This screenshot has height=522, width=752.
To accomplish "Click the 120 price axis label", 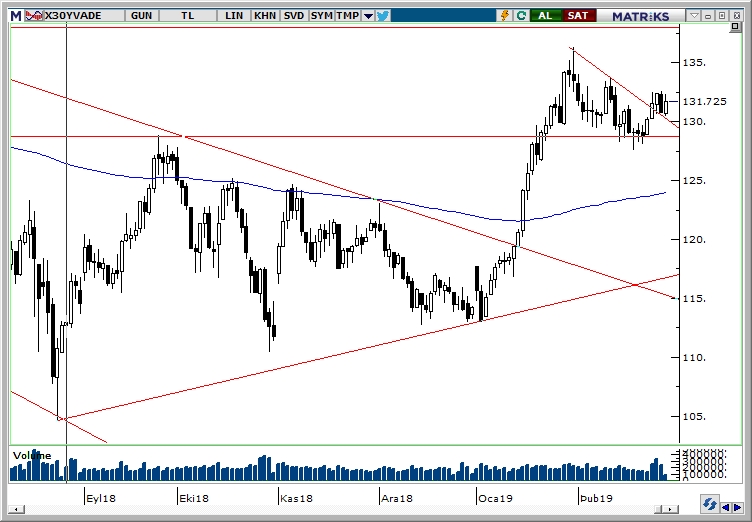I will coord(694,240).
